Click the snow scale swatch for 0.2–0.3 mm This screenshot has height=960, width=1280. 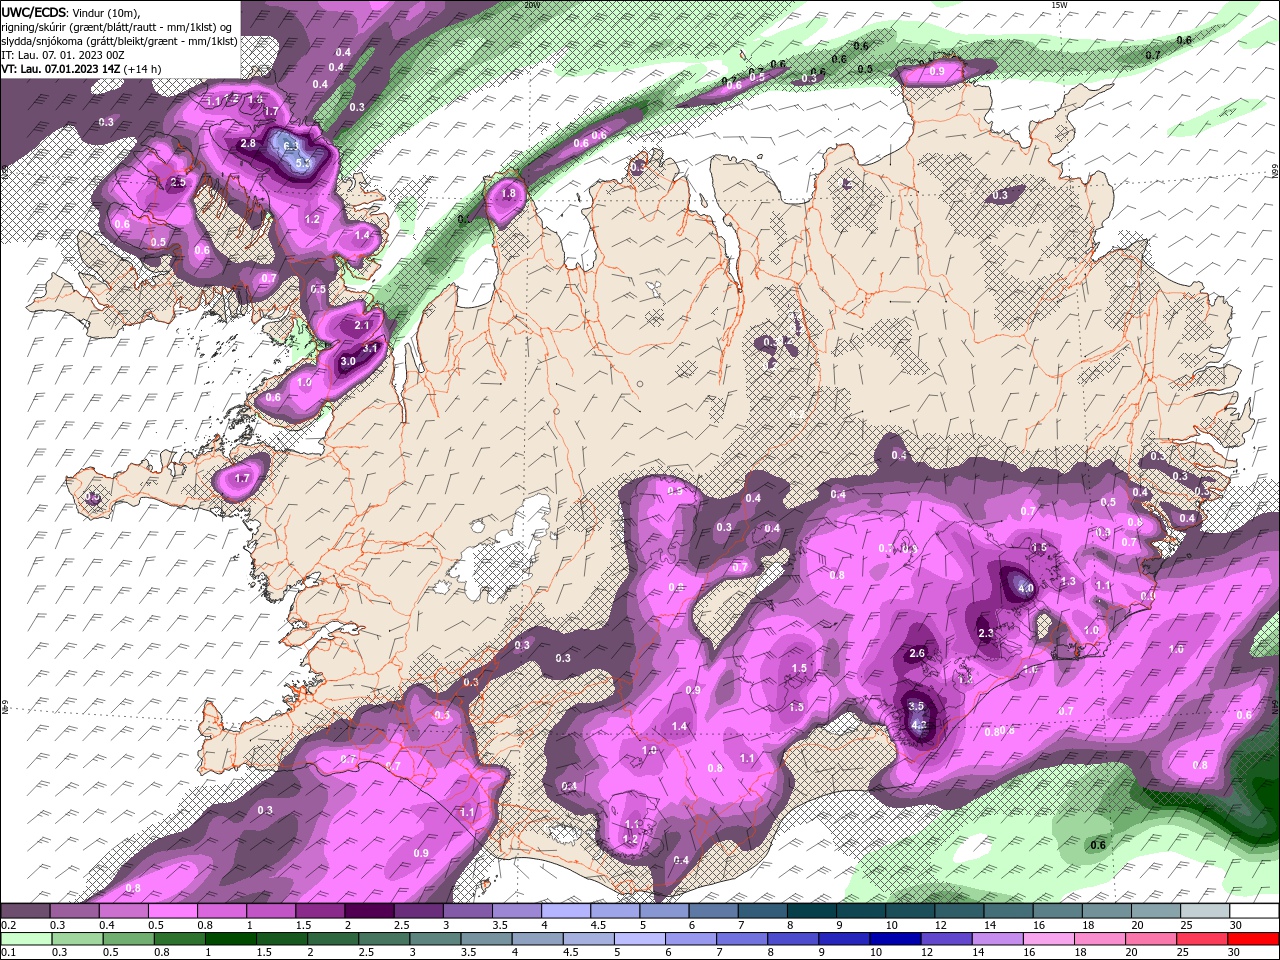[x=25, y=911]
